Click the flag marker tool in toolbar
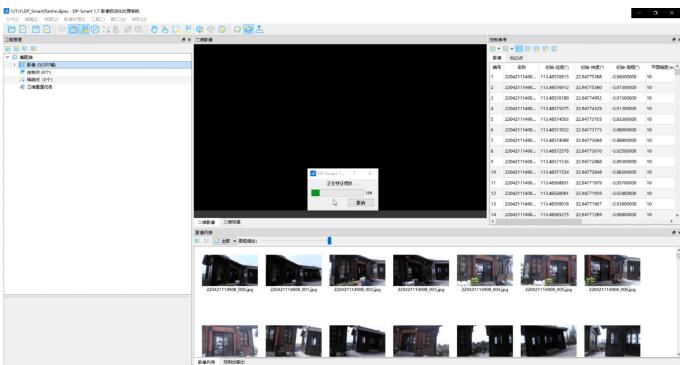 point(188,29)
